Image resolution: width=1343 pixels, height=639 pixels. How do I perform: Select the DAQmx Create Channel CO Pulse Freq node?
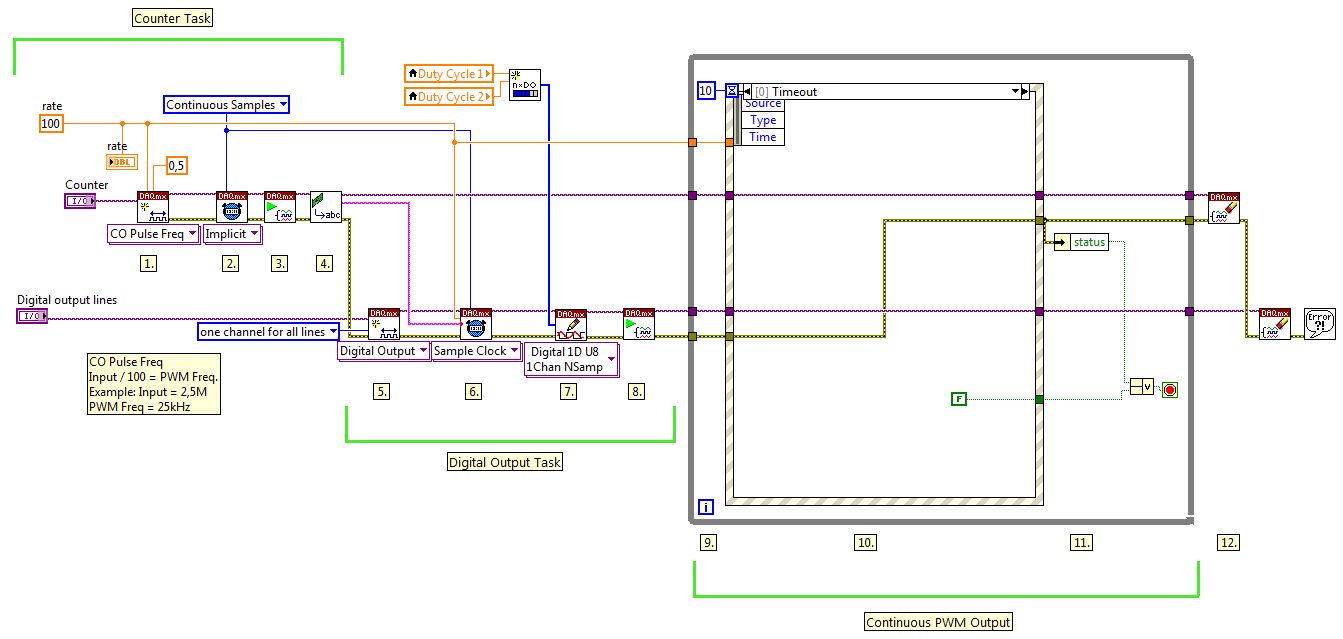click(x=153, y=207)
